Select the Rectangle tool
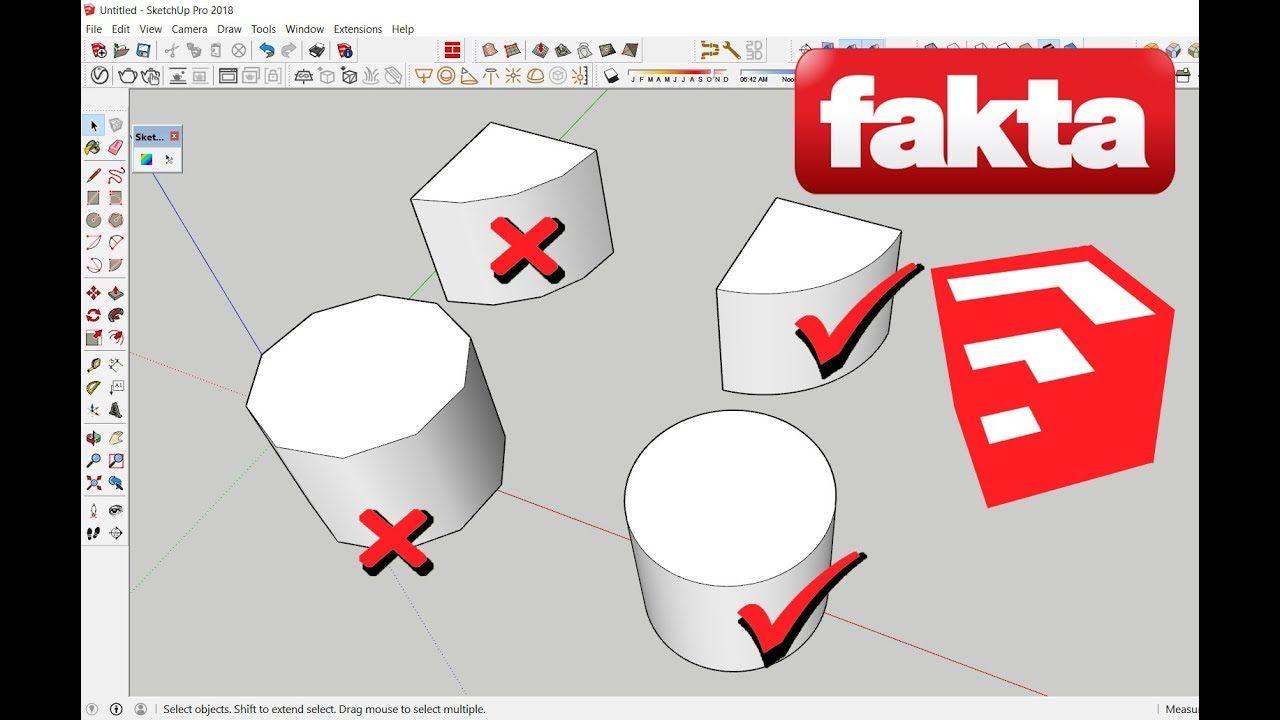The image size is (1280, 720). 94,198
